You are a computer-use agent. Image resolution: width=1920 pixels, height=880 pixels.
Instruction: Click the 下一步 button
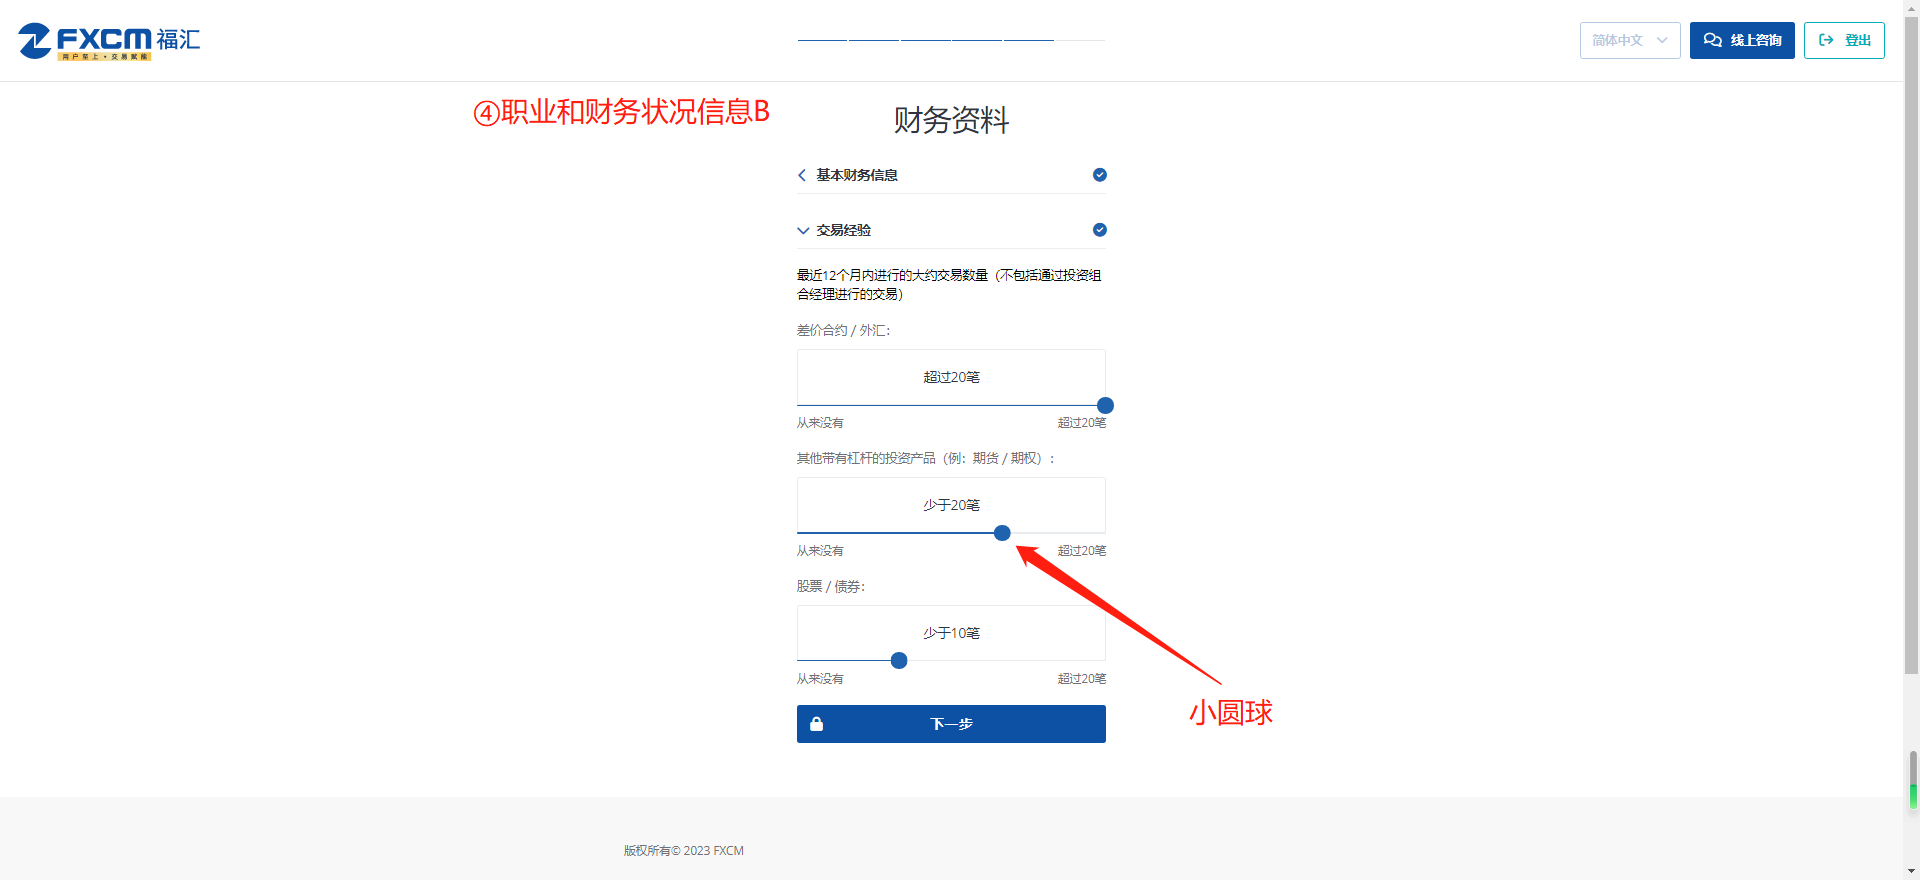[951, 724]
